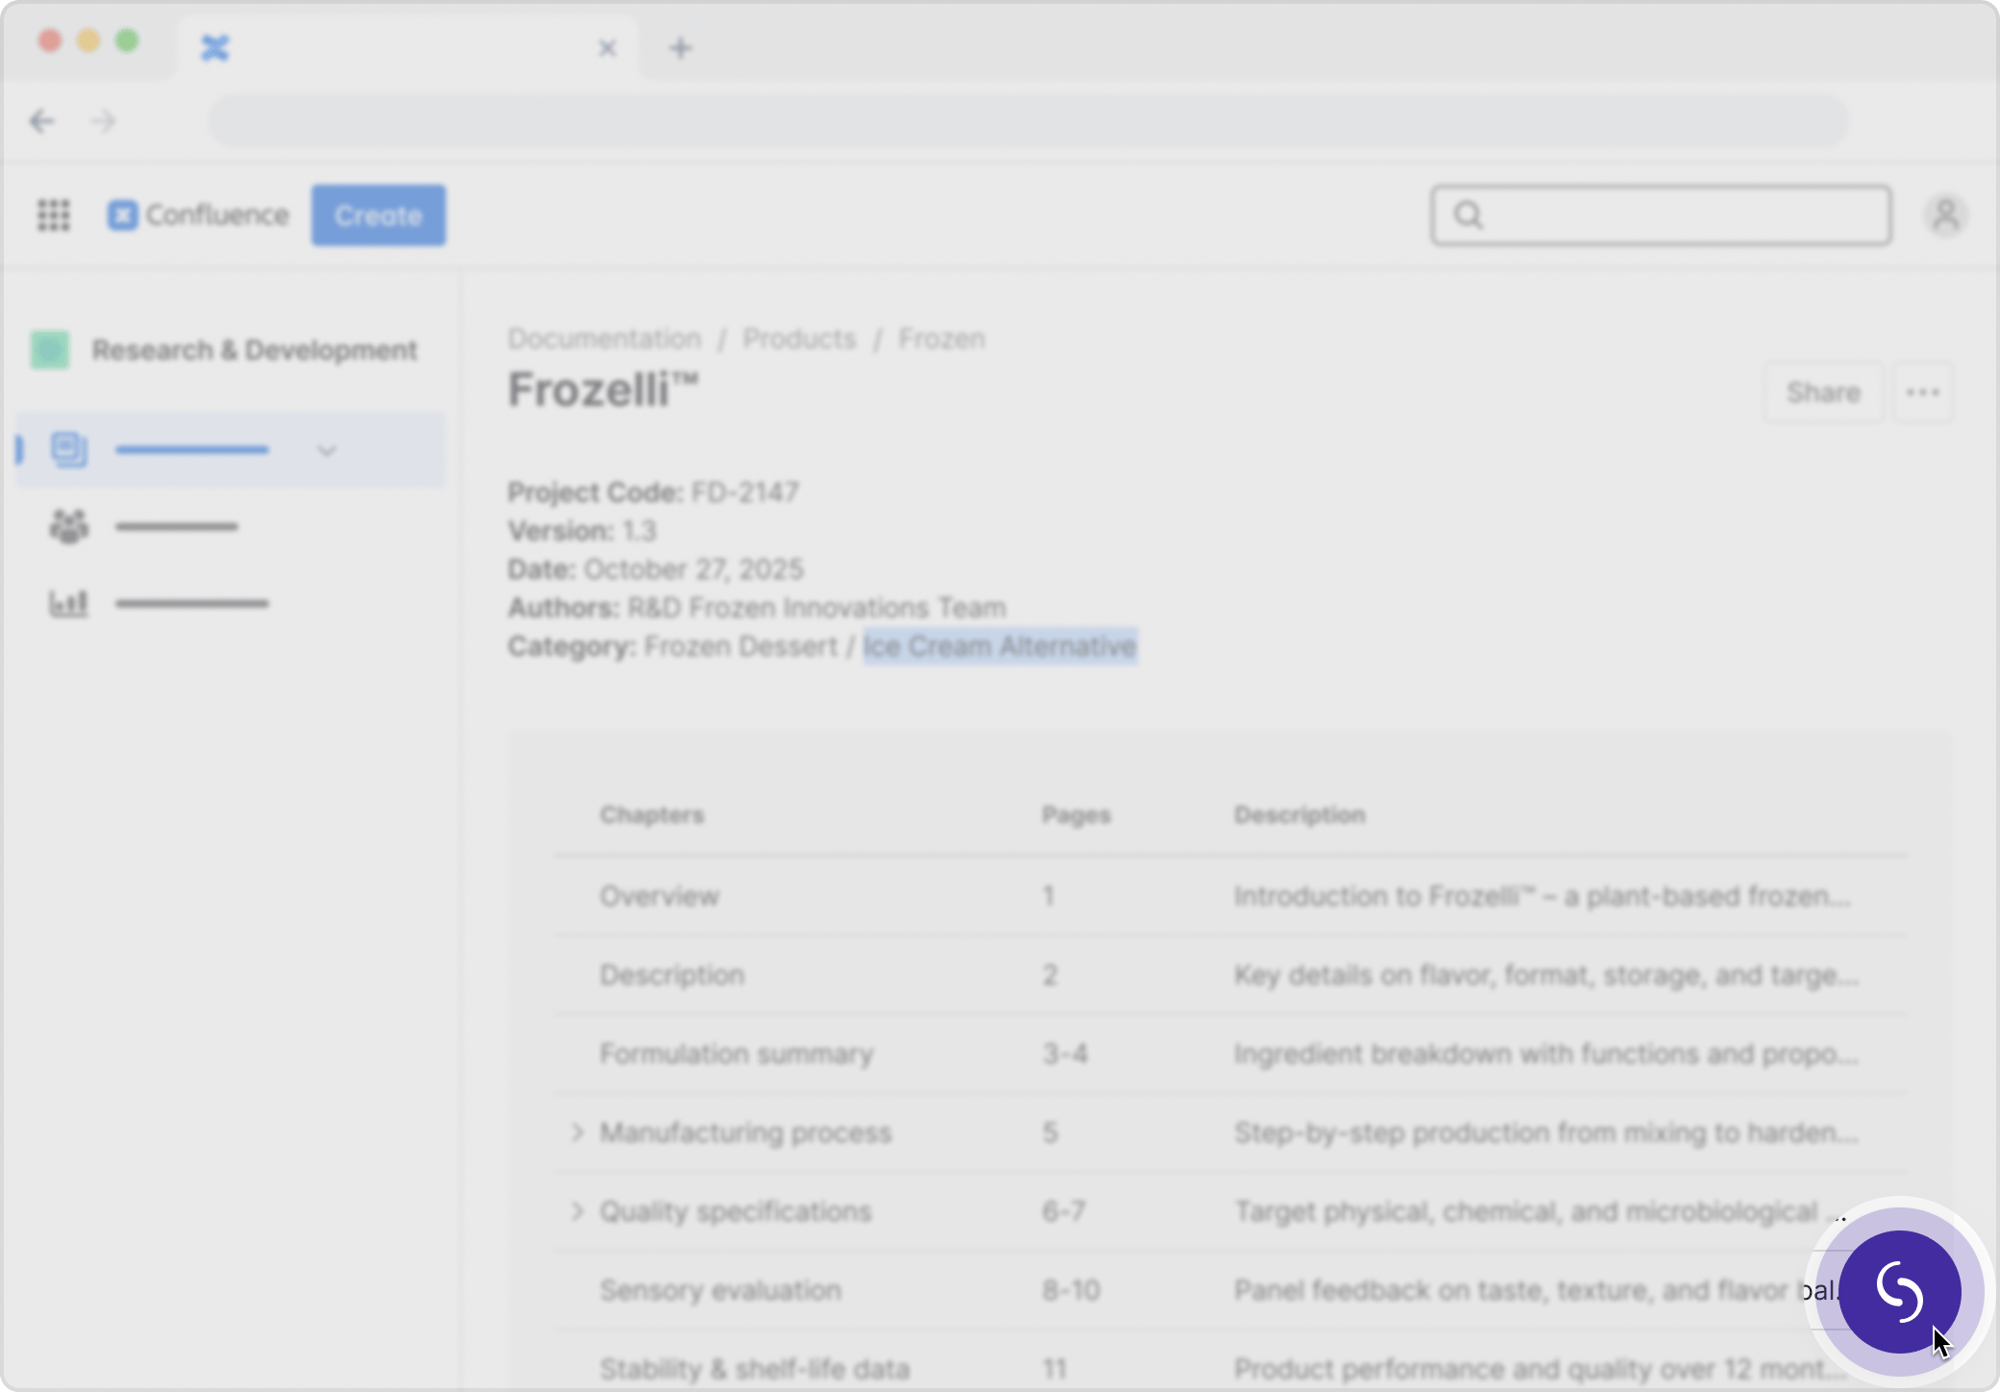The height and width of the screenshot is (1392, 2000).
Task: Expand the Quality specifications chapter
Action: (x=577, y=1211)
